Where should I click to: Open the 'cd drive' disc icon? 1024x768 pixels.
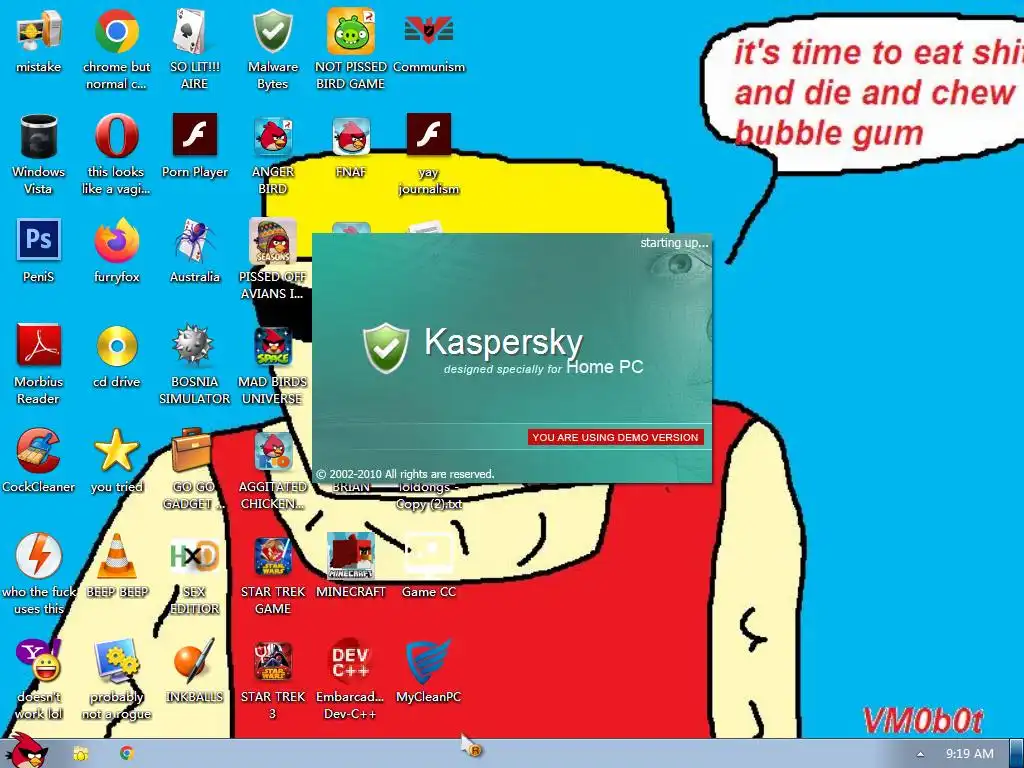(116, 346)
